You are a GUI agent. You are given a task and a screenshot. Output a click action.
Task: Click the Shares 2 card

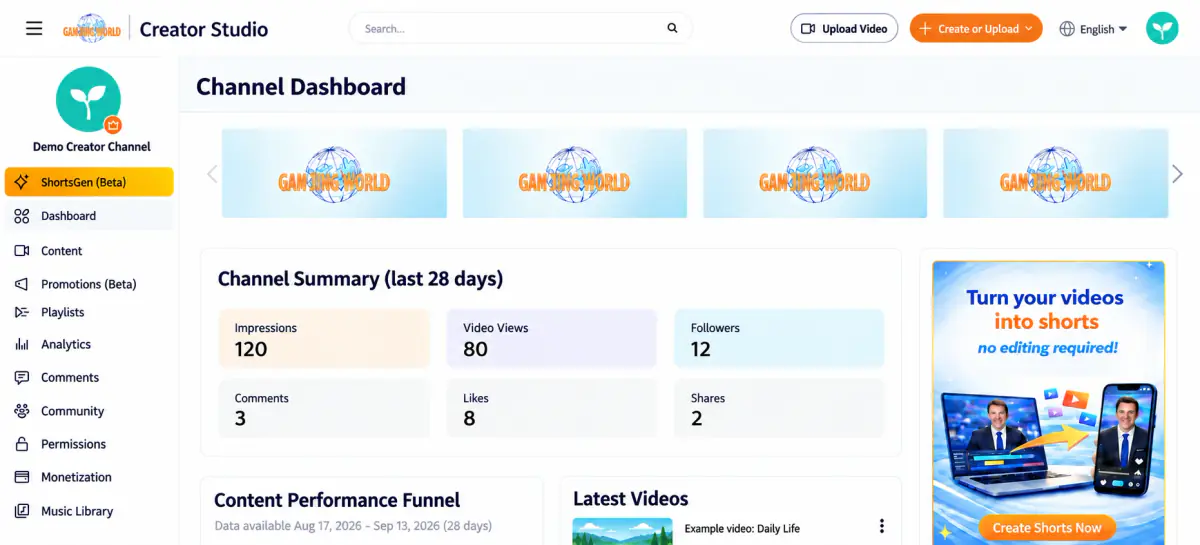click(x=780, y=408)
